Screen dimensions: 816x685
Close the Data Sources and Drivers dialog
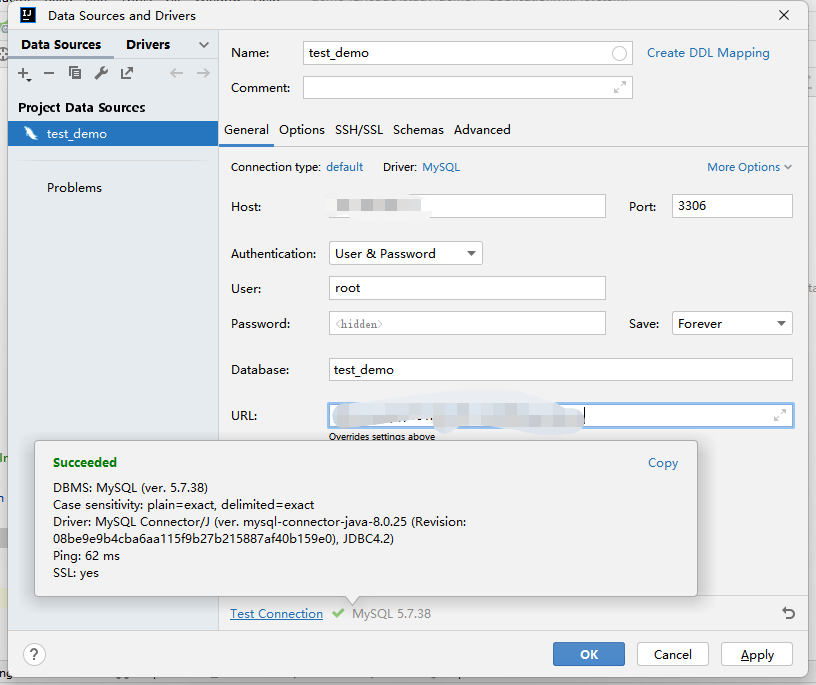tap(784, 16)
